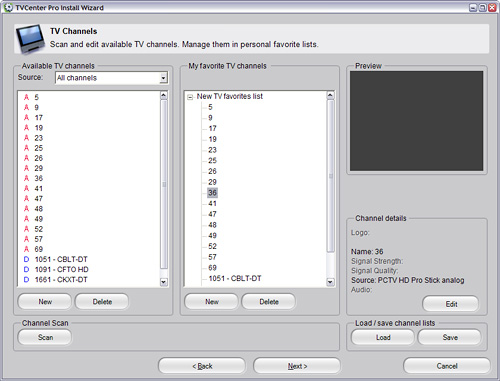Go Back to previous wizard page
The image size is (500, 381).
tap(202, 366)
